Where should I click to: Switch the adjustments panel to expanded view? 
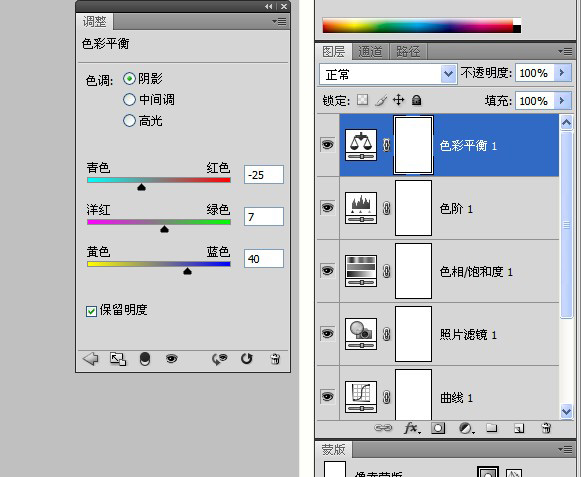point(118,359)
